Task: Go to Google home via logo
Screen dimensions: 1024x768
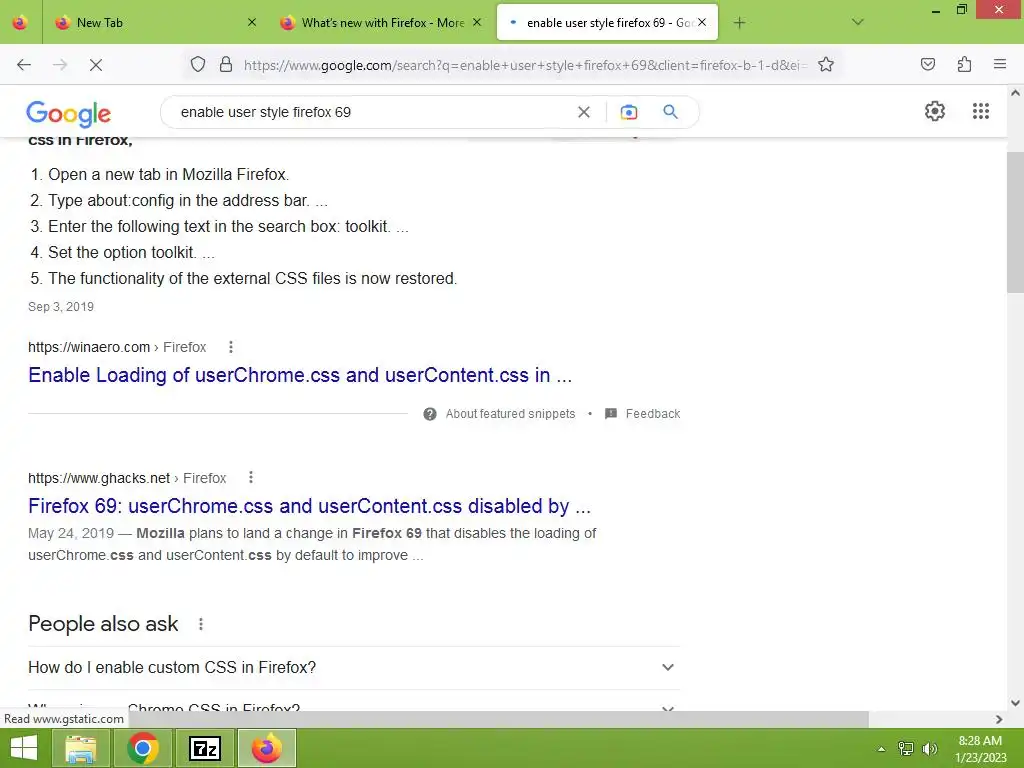Action: (x=69, y=114)
